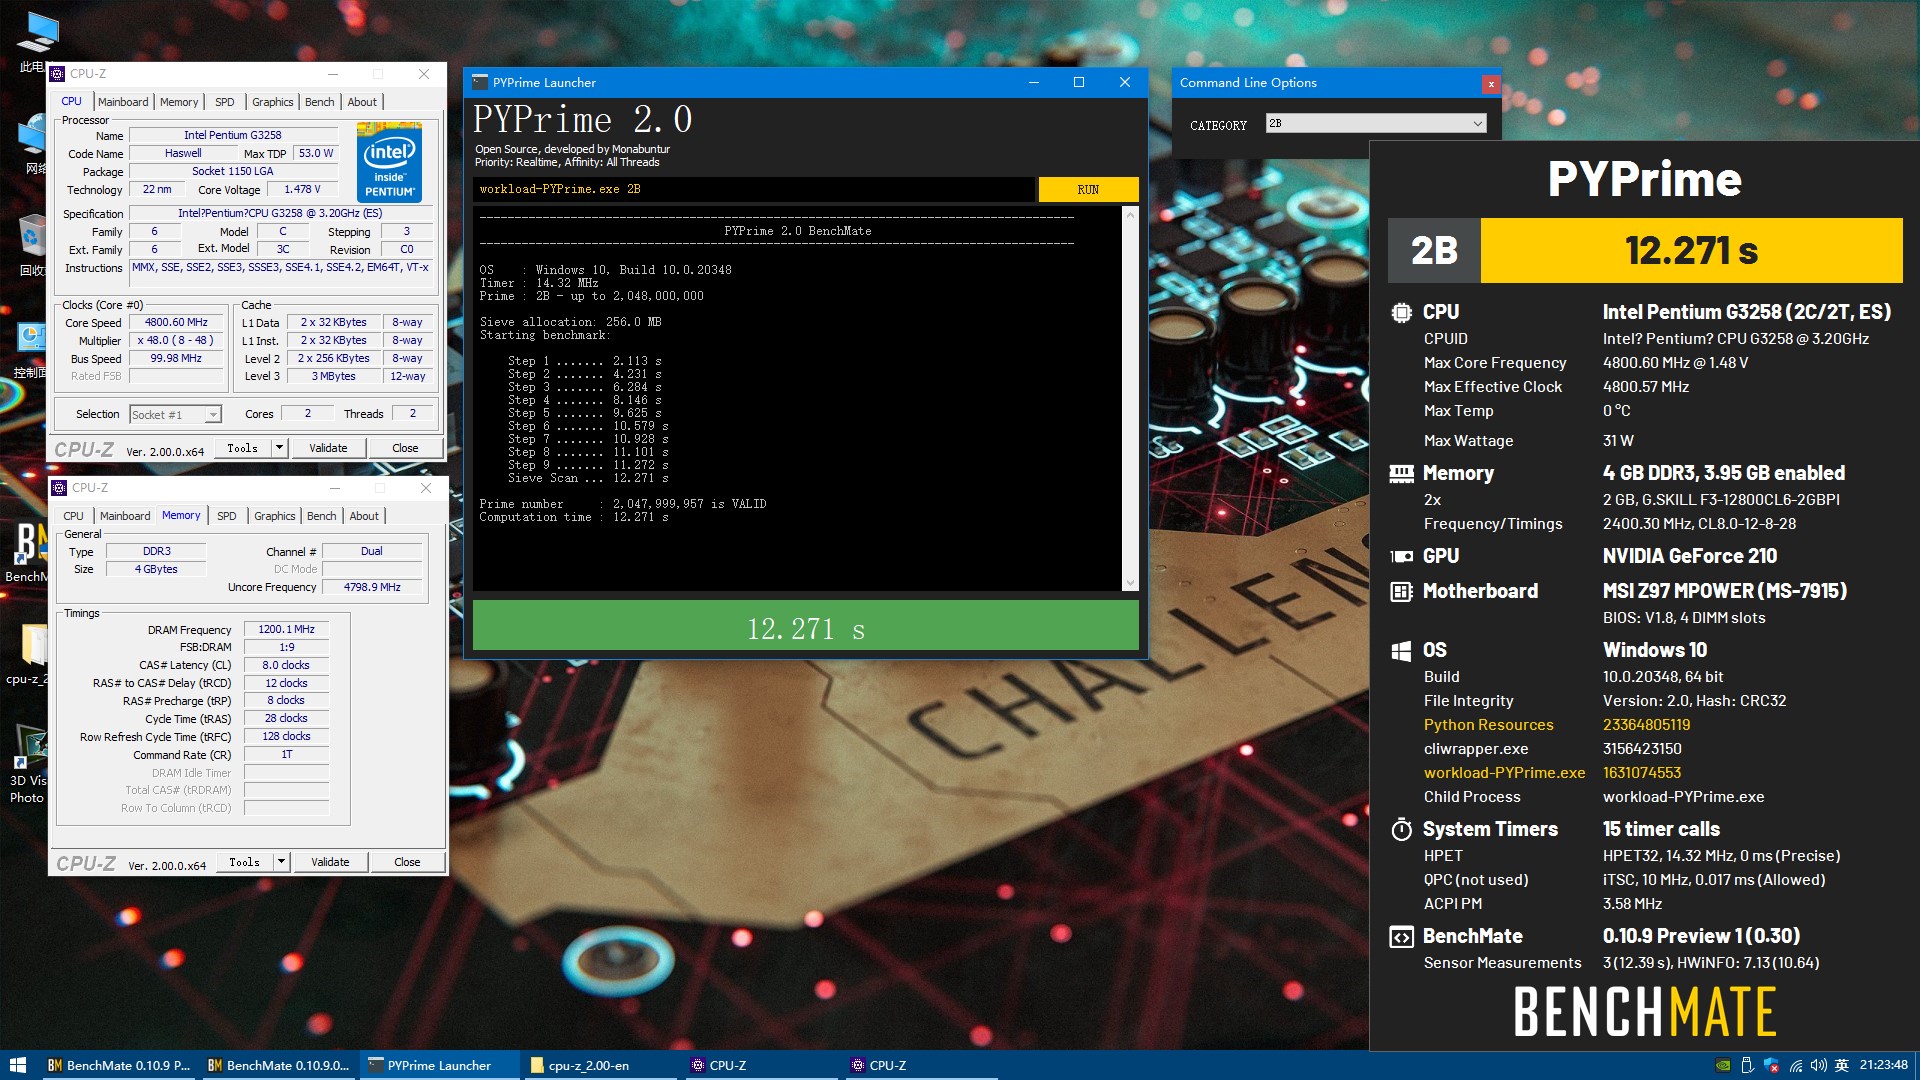Open the Socket #1 selection dropdown
This screenshot has width=1920, height=1080.
pyautogui.click(x=175, y=414)
